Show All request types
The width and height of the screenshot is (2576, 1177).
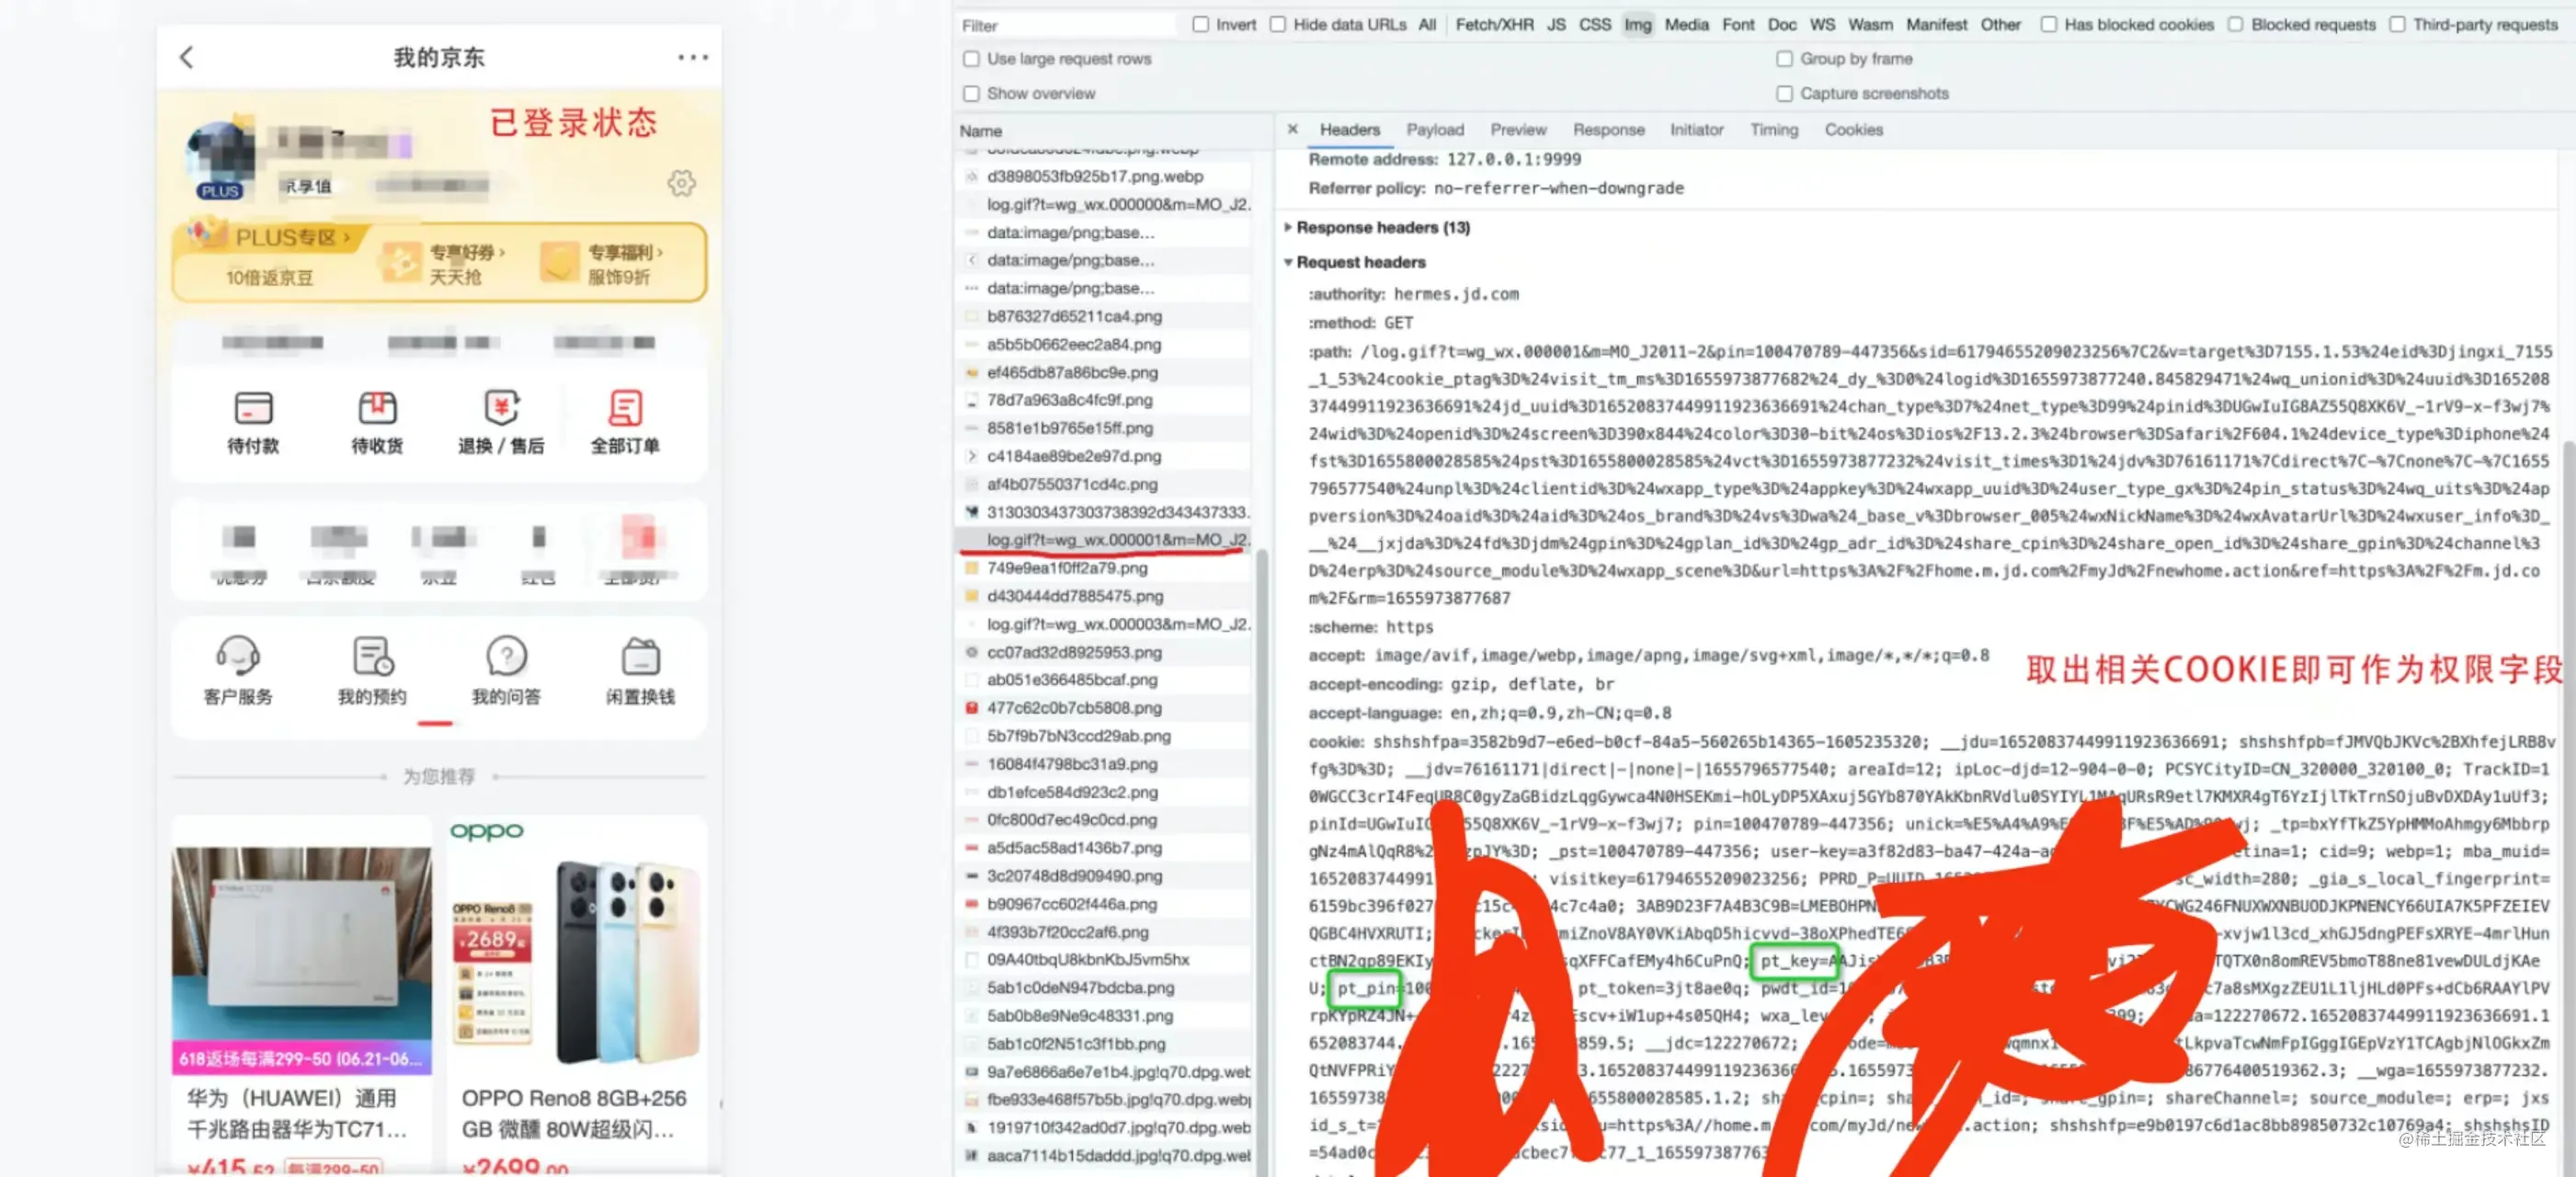(x=1427, y=25)
